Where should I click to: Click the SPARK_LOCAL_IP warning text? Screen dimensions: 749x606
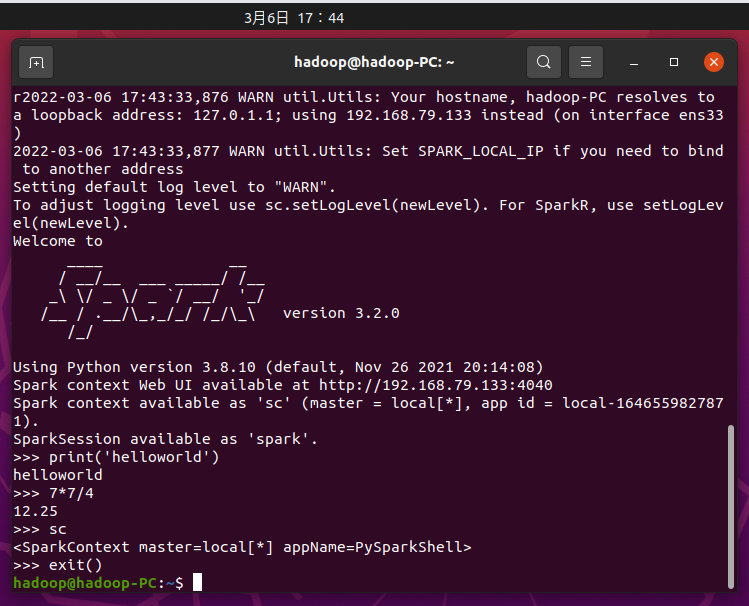coord(368,160)
